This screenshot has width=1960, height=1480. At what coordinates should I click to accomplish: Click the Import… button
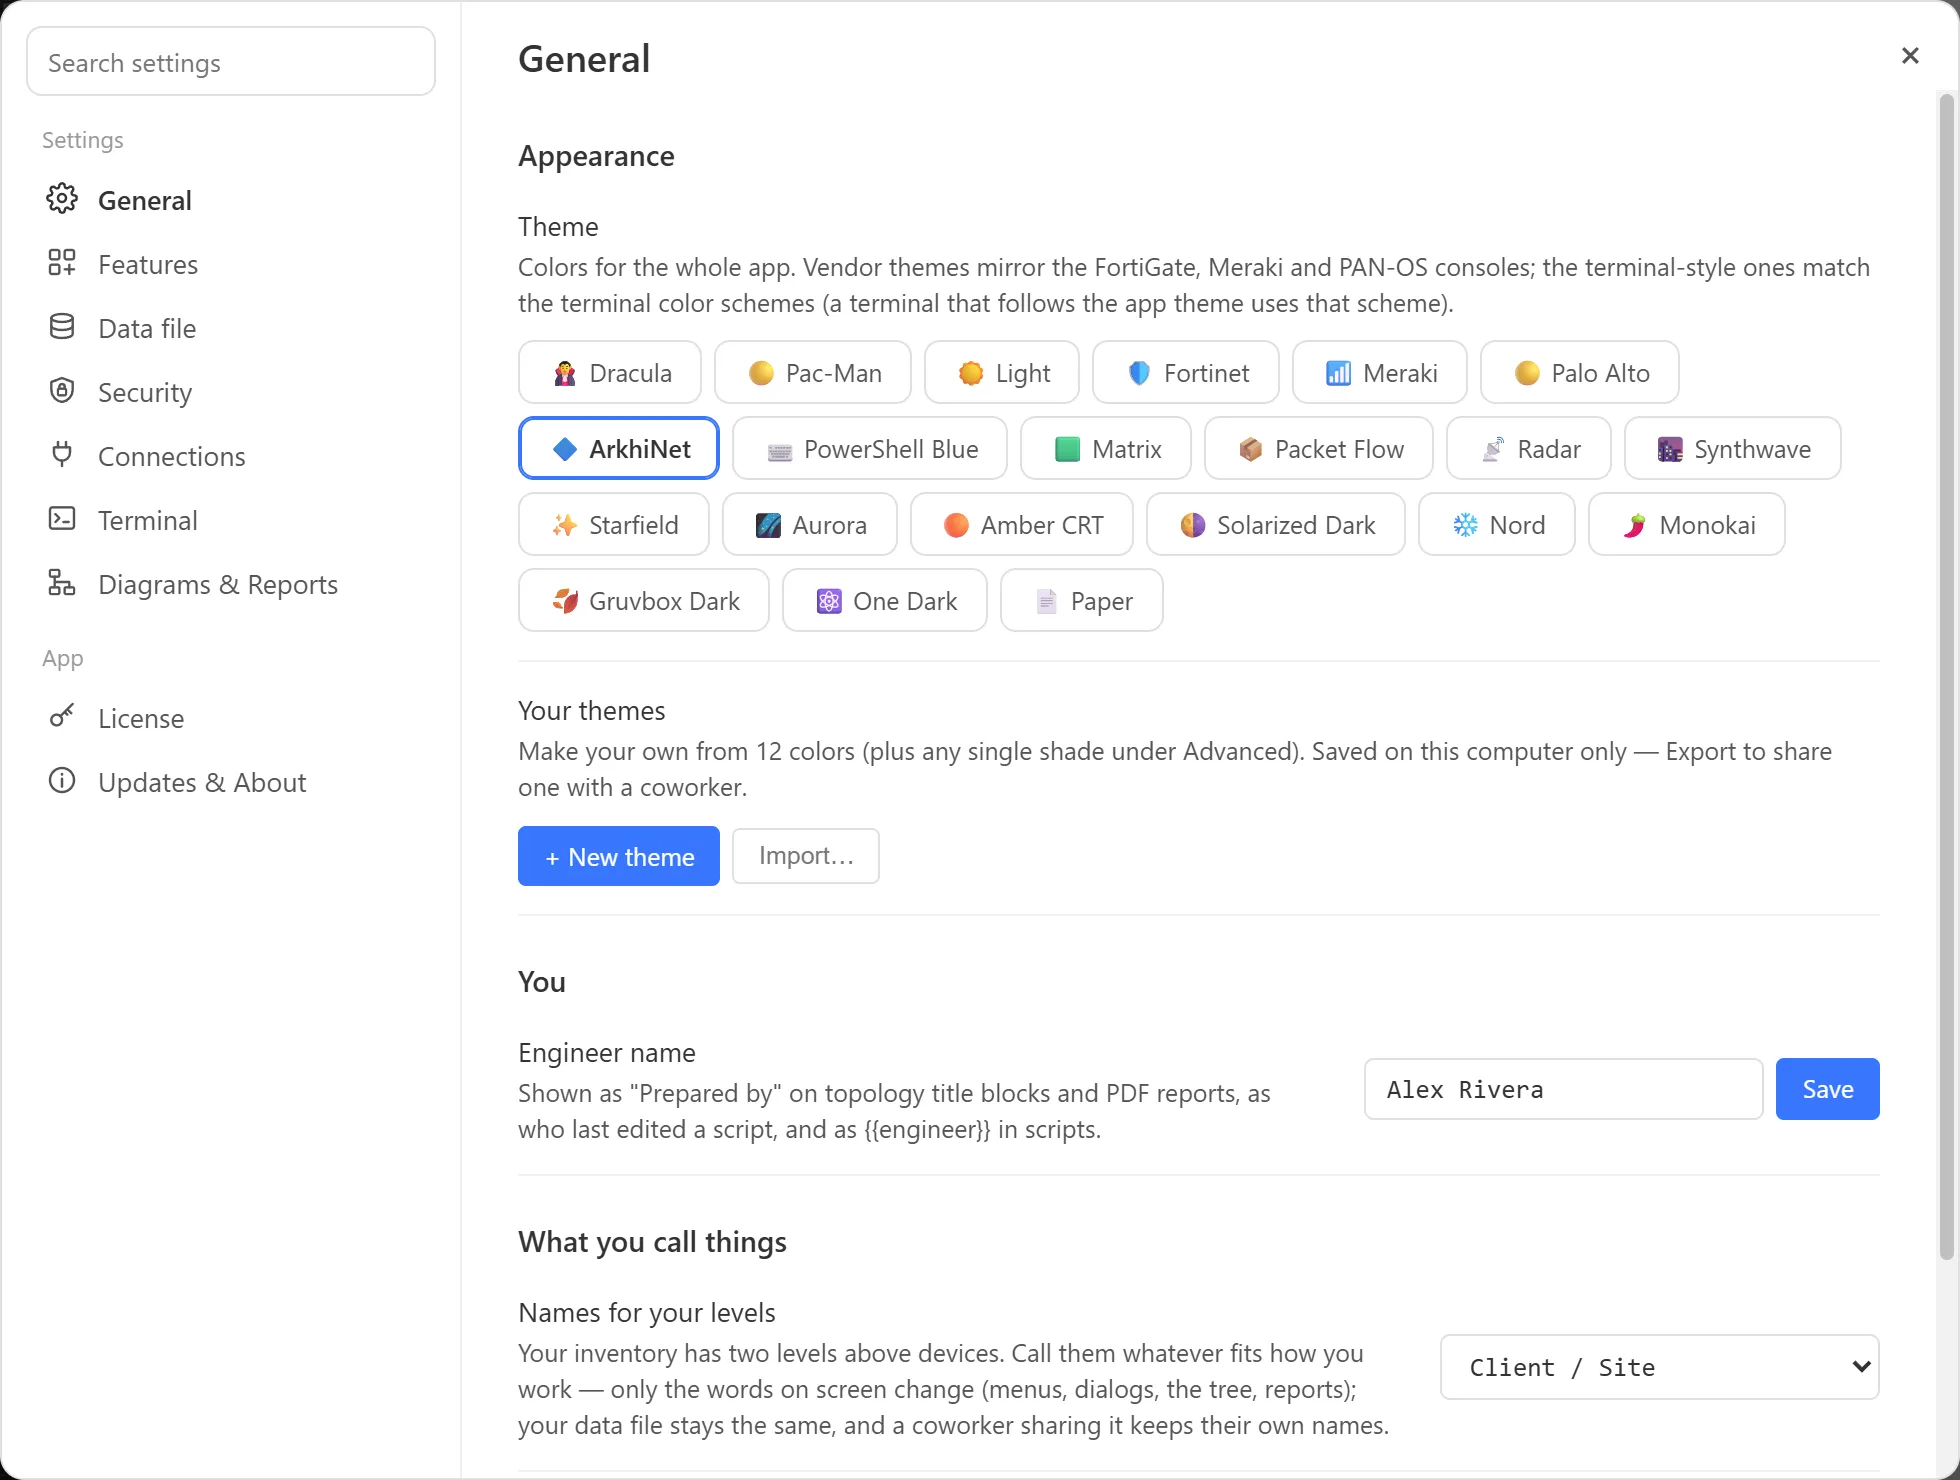click(x=806, y=856)
